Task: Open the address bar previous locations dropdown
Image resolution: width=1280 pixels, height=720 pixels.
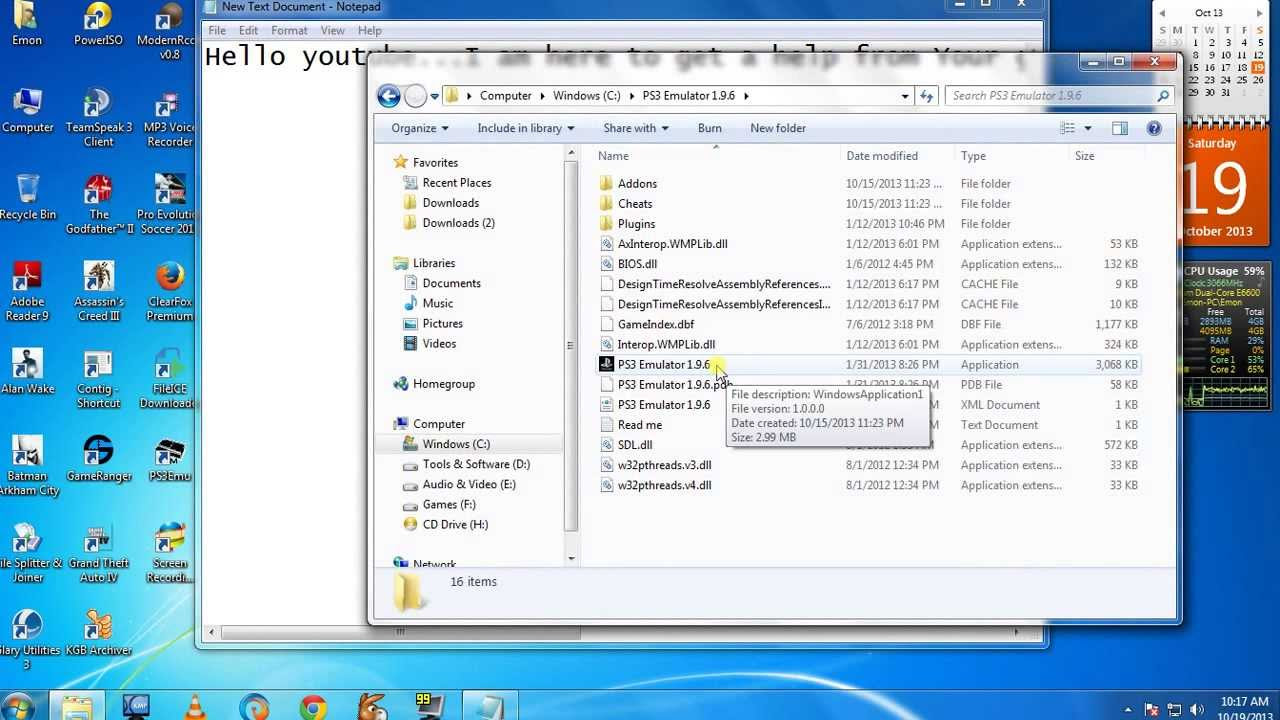Action: click(x=905, y=96)
